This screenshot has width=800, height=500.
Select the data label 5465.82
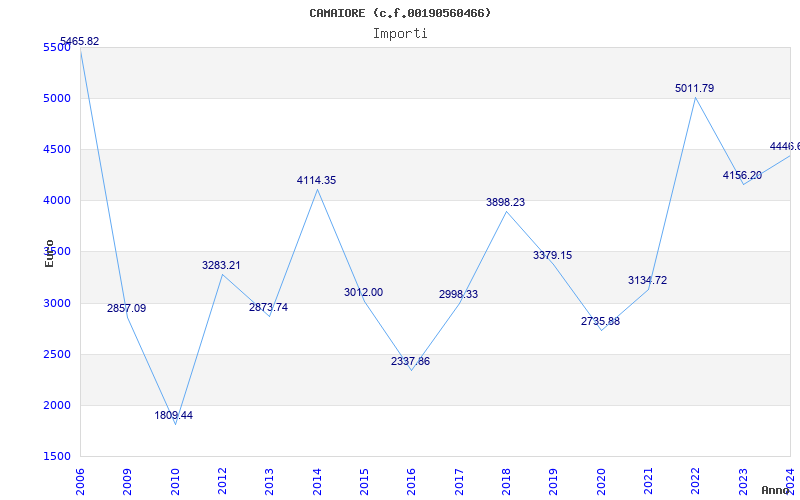pyautogui.click(x=80, y=41)
